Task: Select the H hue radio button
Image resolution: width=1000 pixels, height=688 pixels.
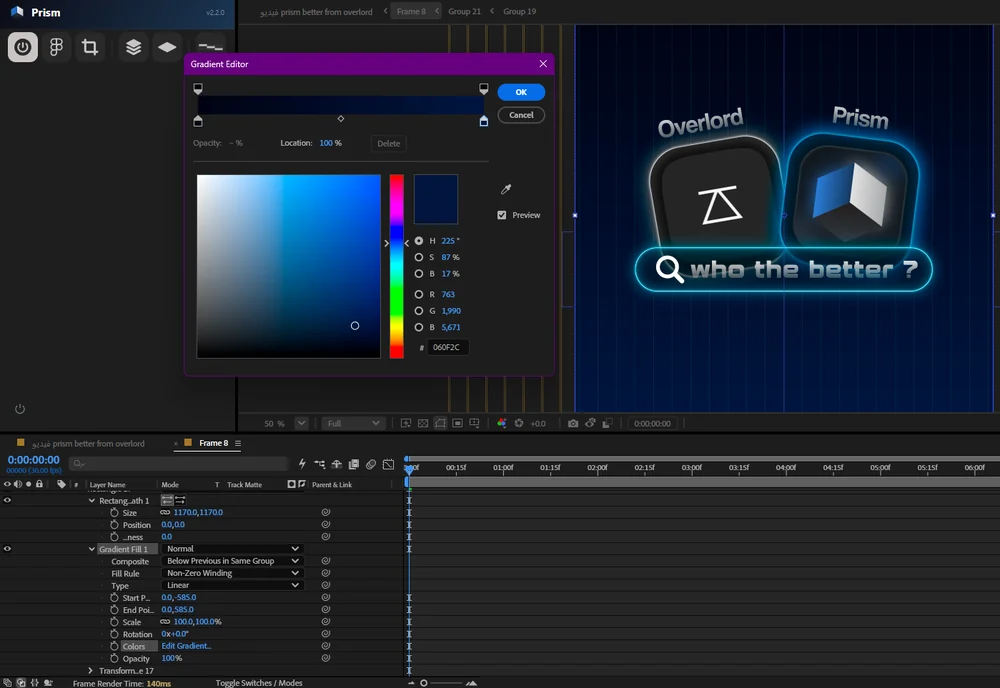Action: coord(418,241)
